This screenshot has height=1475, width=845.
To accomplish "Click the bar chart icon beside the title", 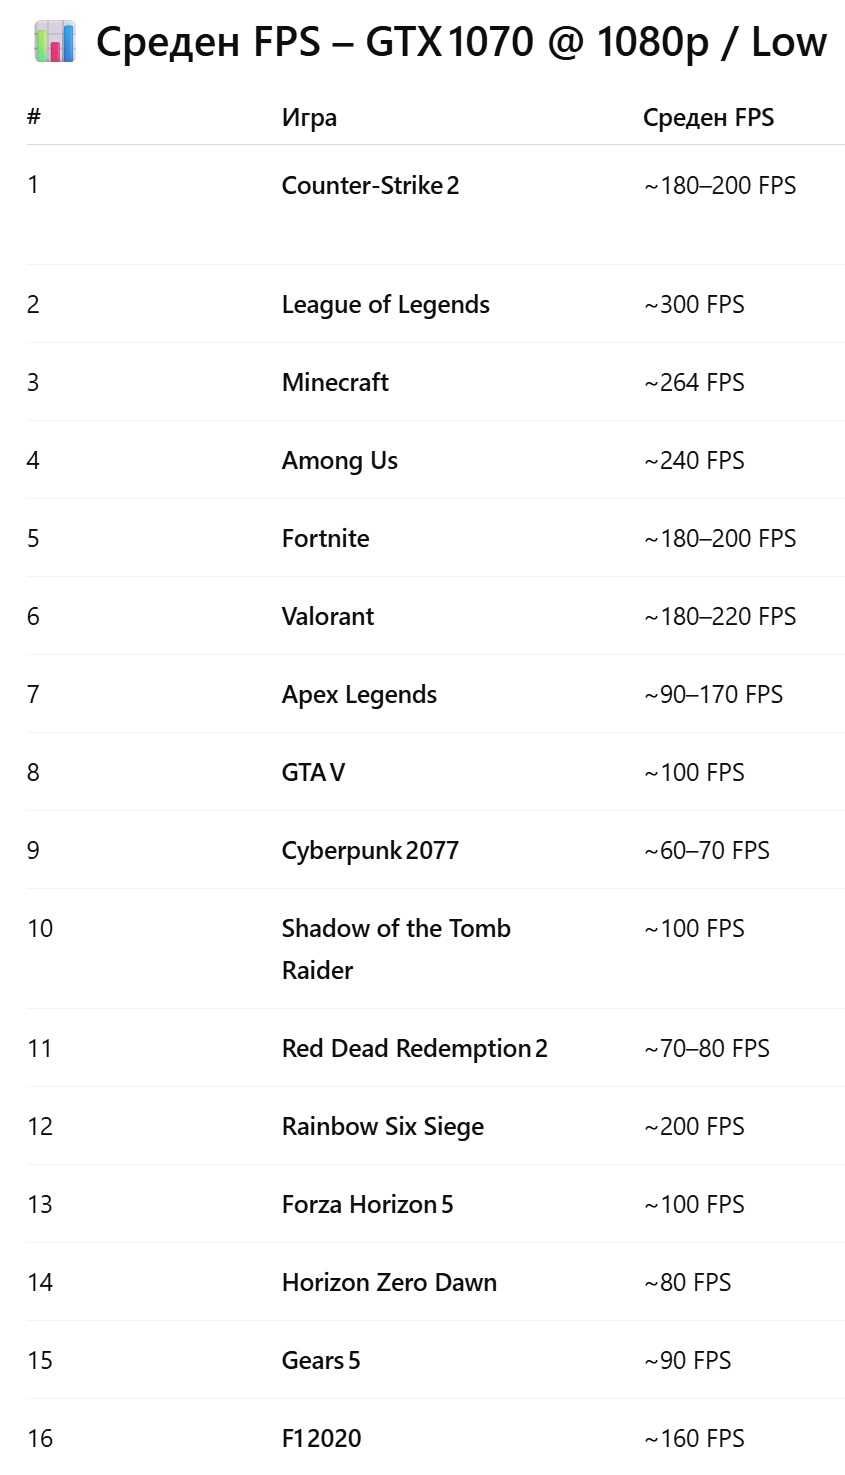I will [x=54, y=42].
